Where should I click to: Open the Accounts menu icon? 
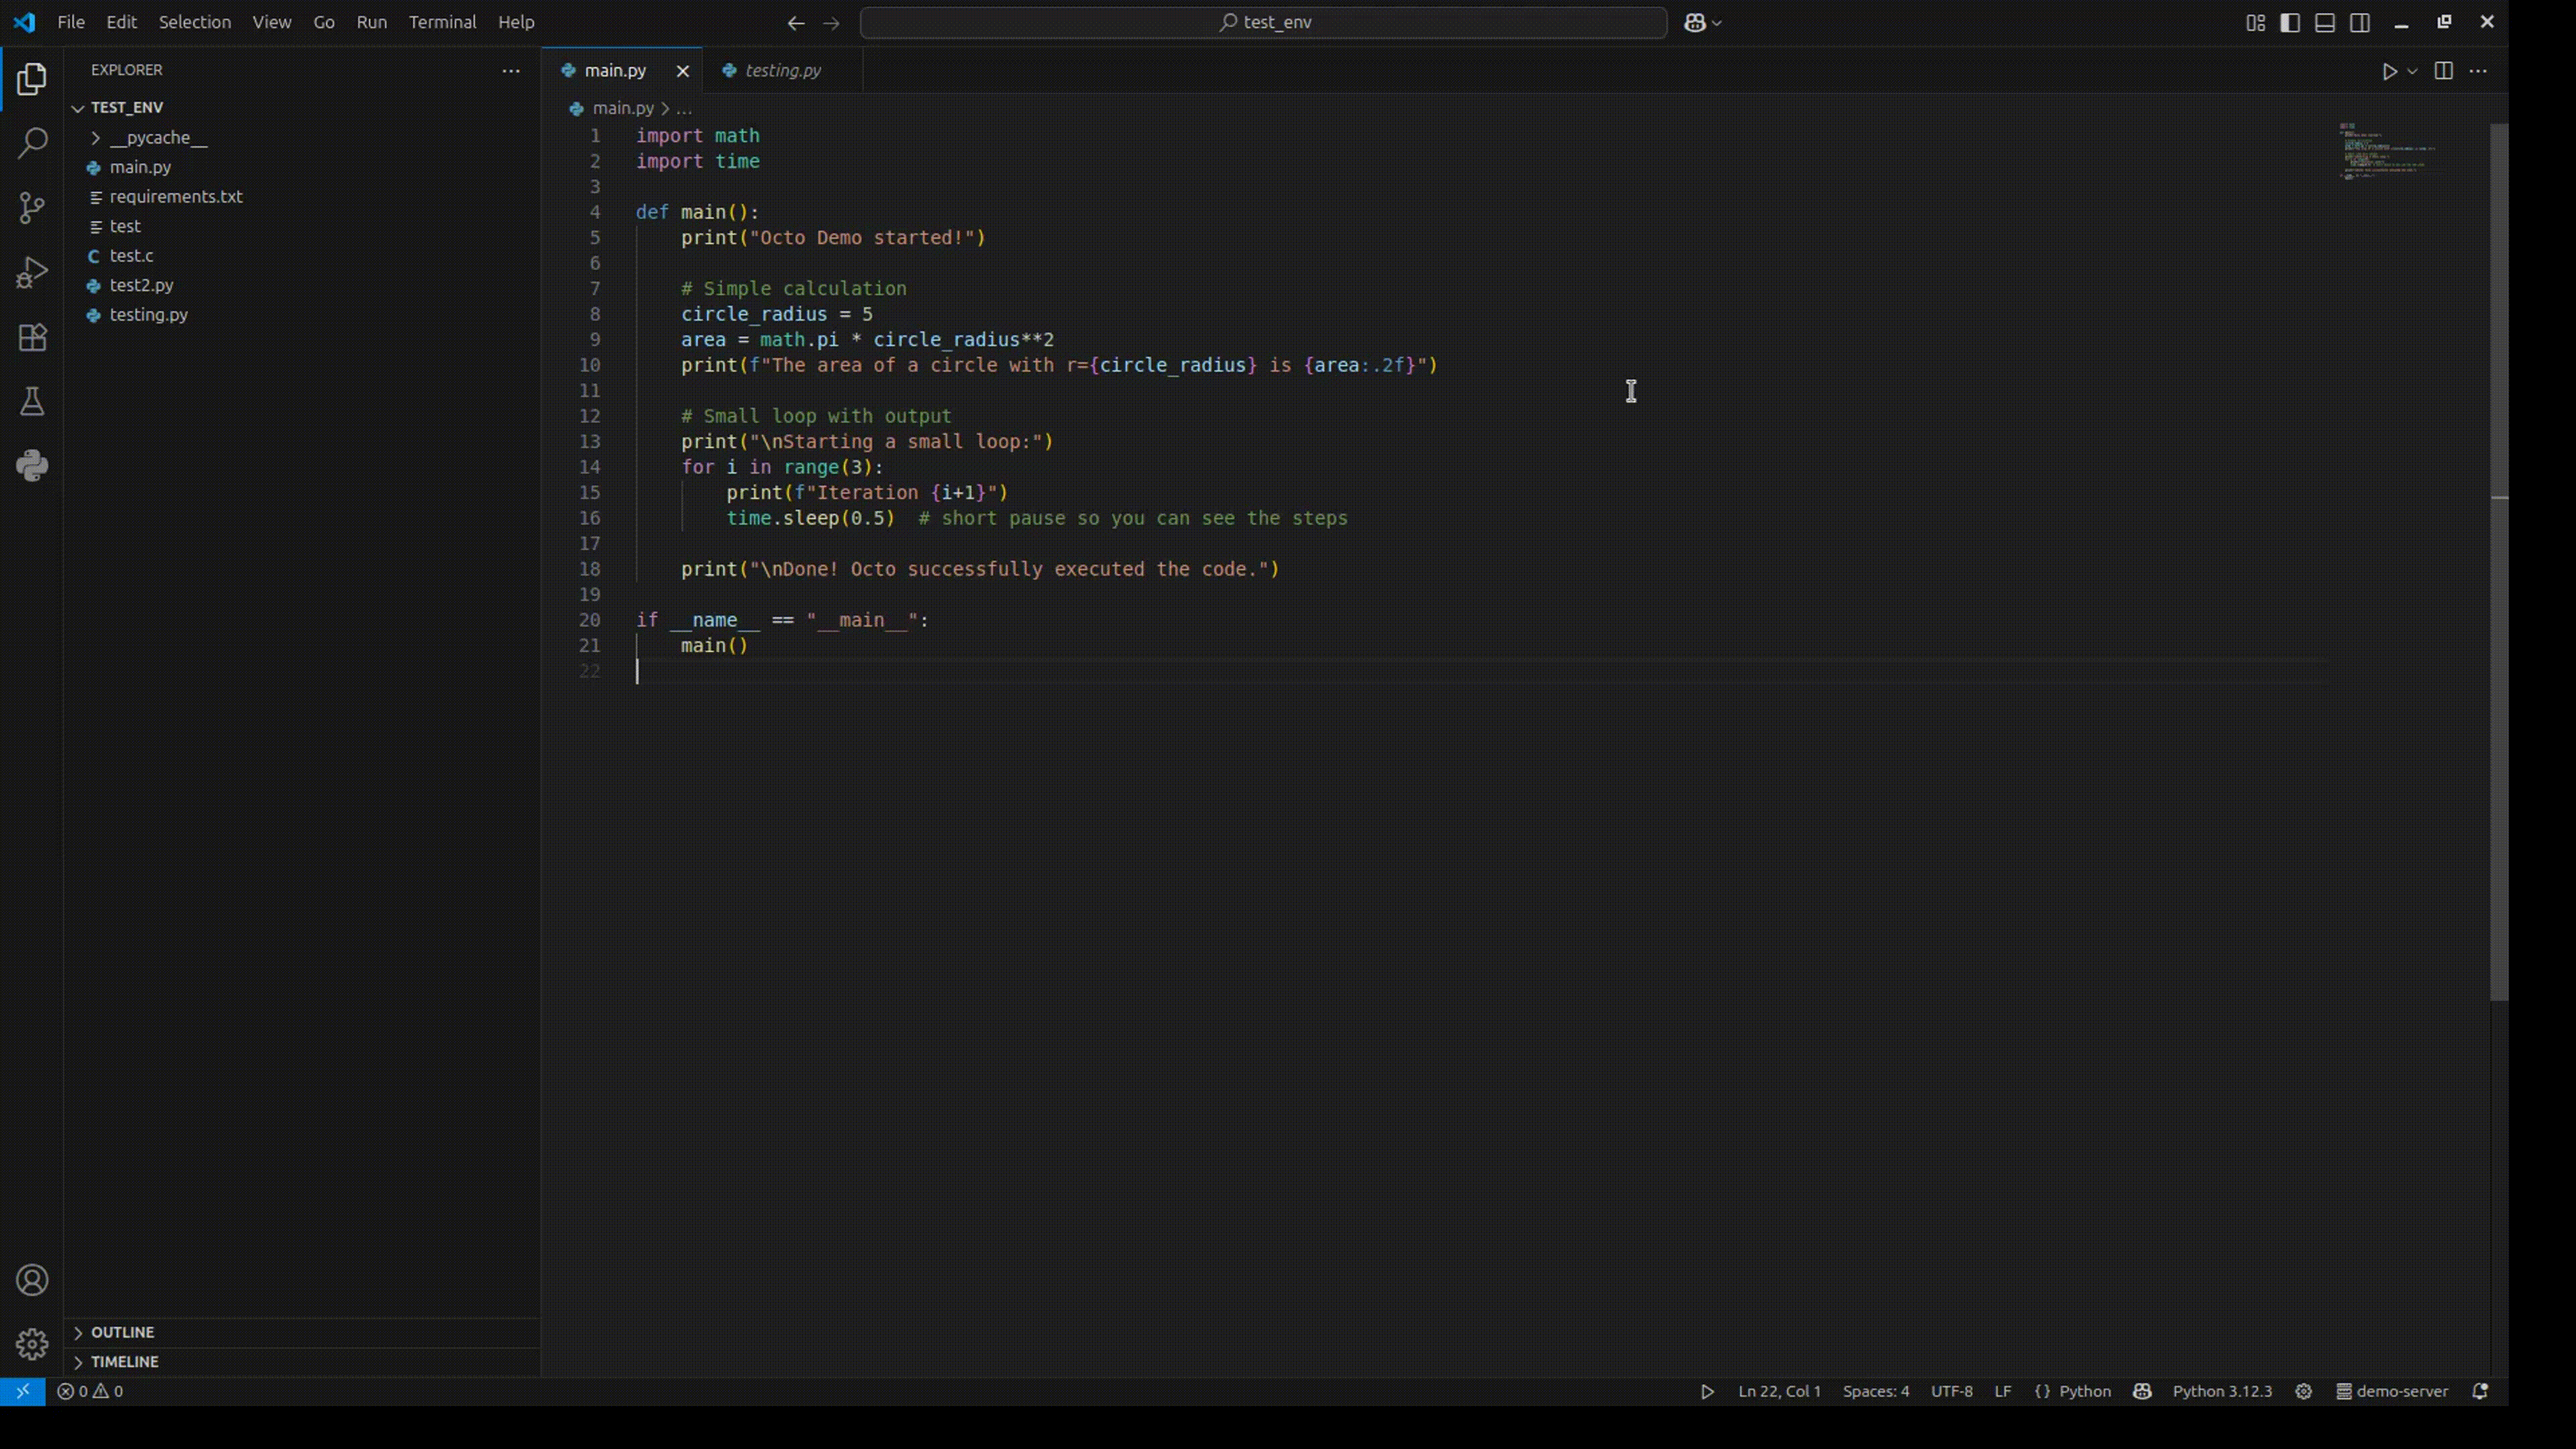click(32, 1280)
